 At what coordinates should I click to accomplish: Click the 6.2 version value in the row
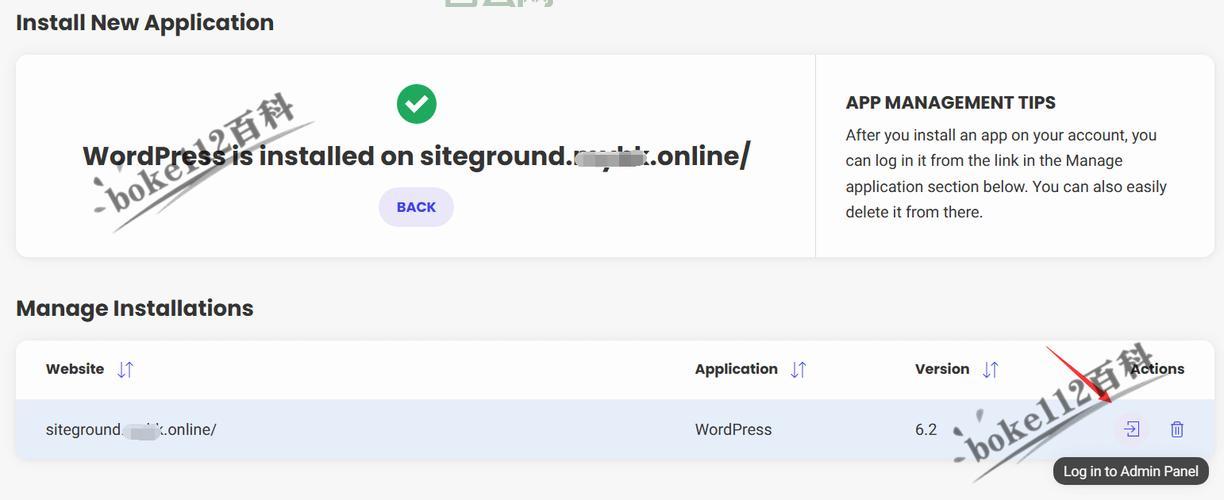click(x=926, y=430)
